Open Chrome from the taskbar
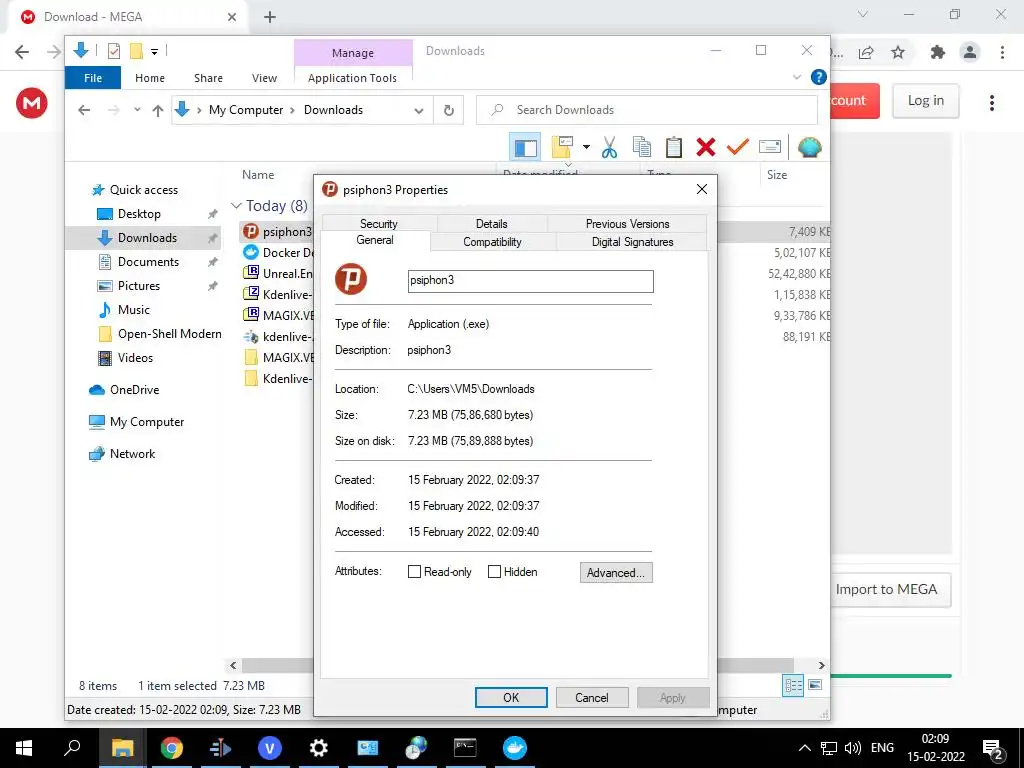Image resolution: width=1024 pixels, height=768 pixels. pos(172,748)
